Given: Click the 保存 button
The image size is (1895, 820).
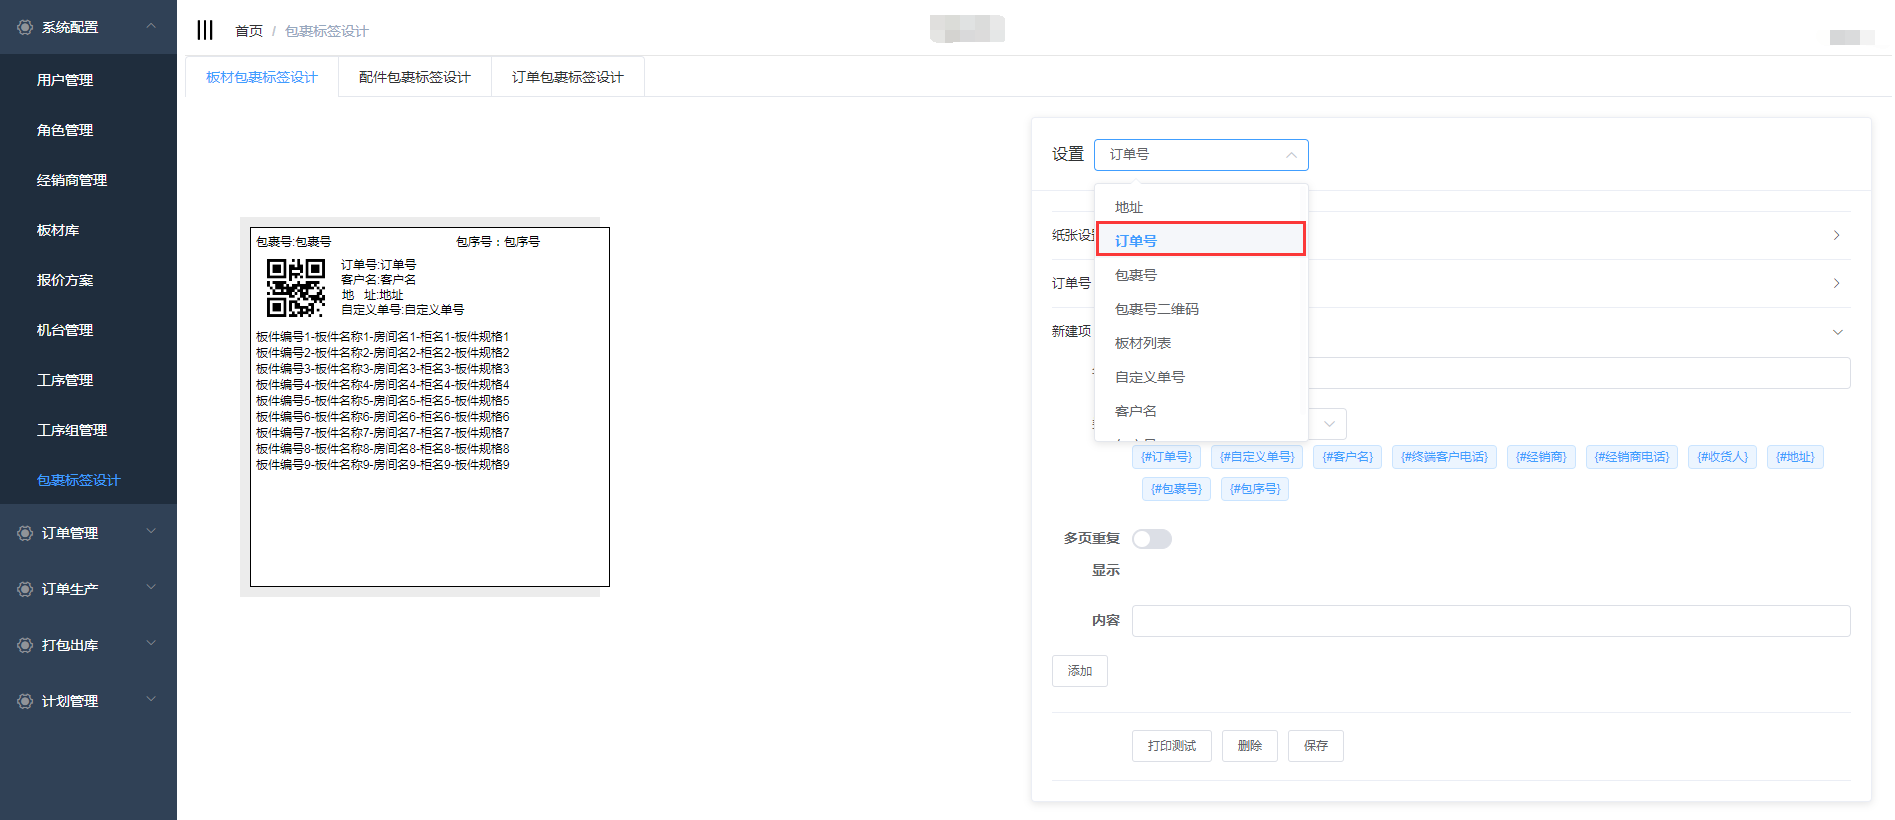Looking at the screenshot, I should (1315, 746).
